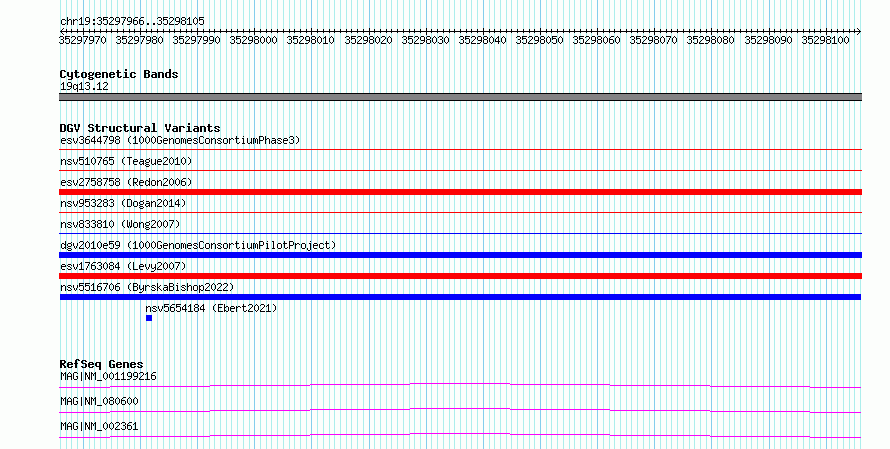Open the nsv5654184 (Ebert2021) label
This screenshot has width=890, height=449.
click(x=211, y=308)
